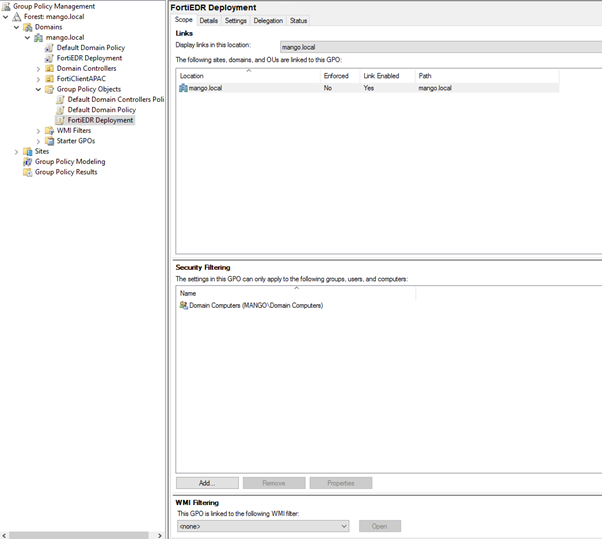Click the FortiEDR Deployment link icon under mango.local
Screen dimensions: 602x539
(49, 58)
